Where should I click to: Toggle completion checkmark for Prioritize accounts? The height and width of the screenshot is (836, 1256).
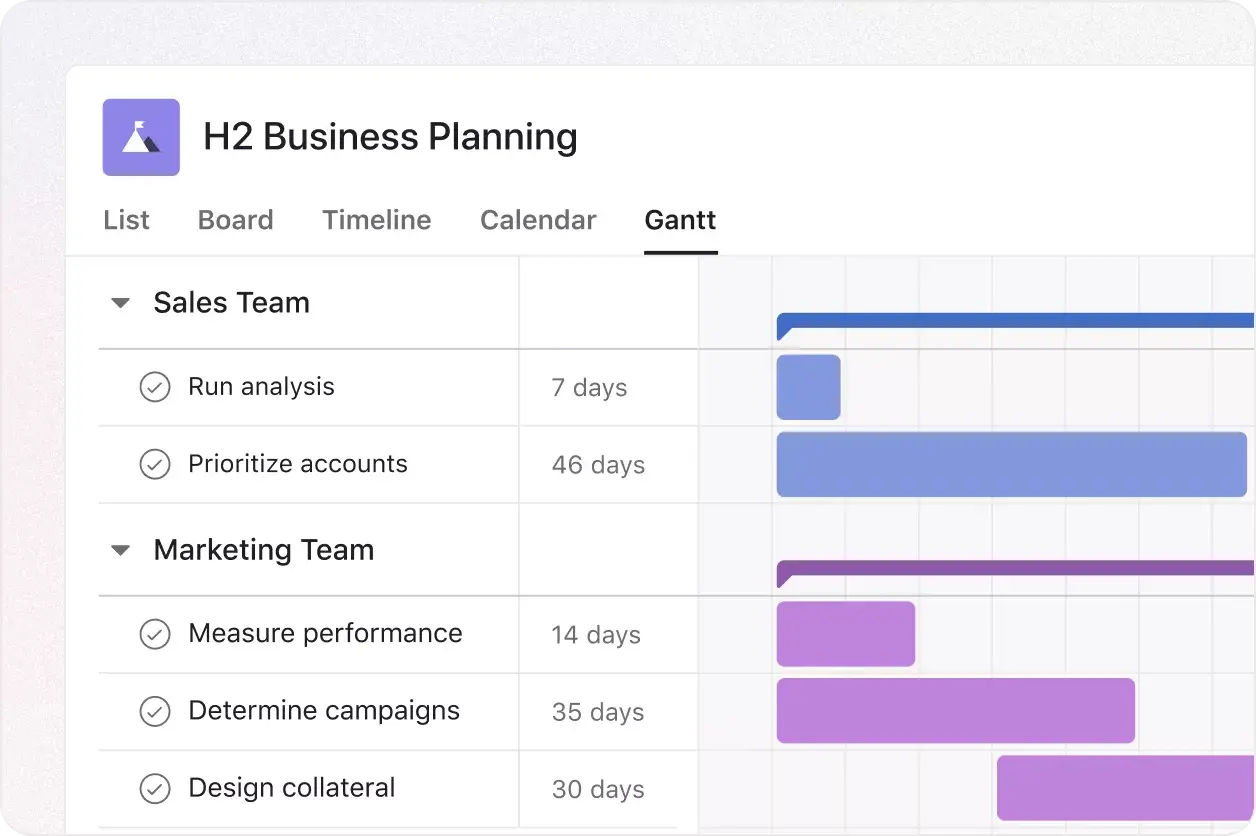155,464
